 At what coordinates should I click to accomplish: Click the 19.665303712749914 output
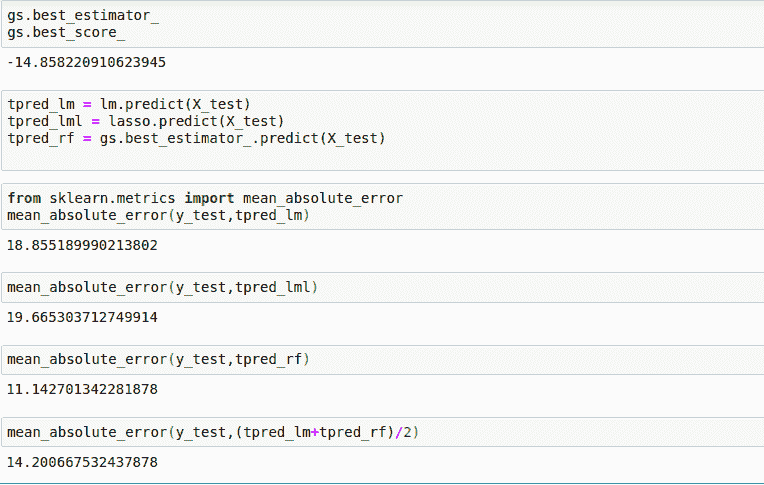tap(82, 317)
